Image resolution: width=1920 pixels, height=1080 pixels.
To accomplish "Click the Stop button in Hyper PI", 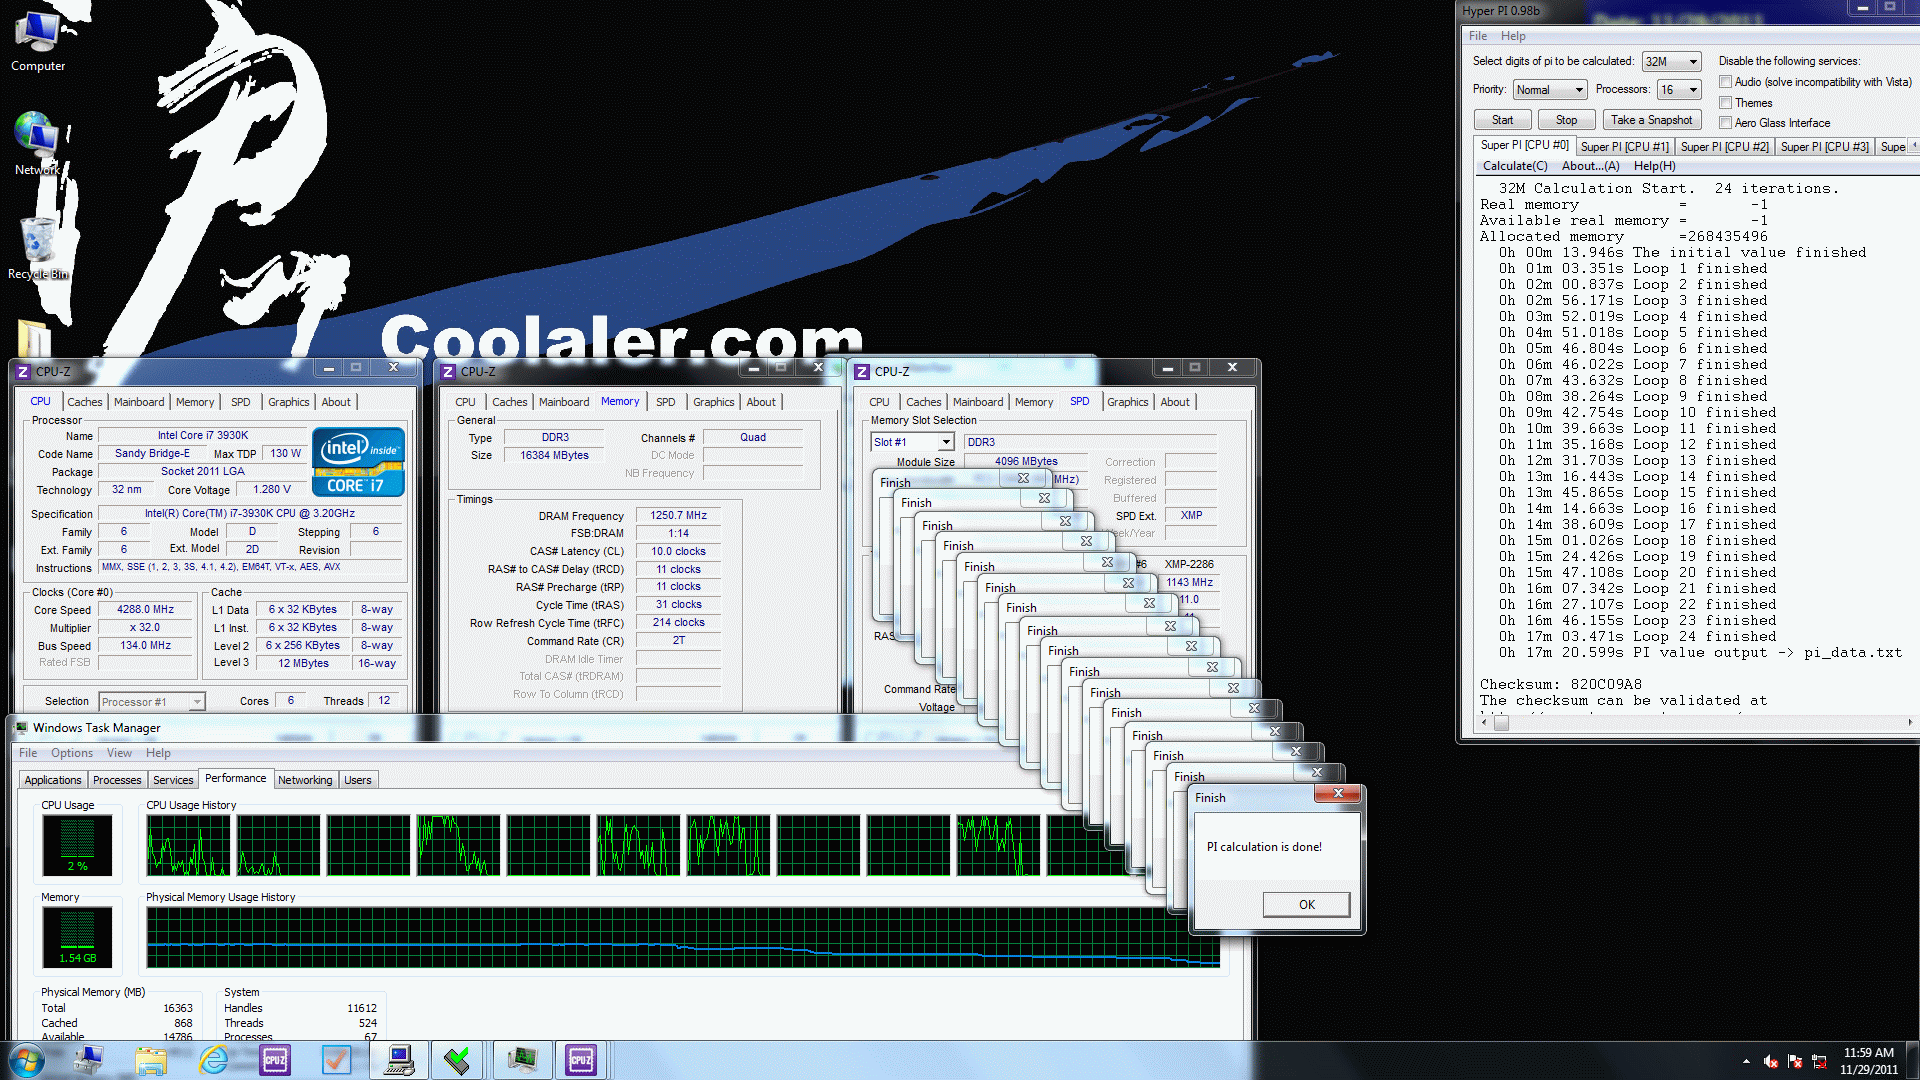I will point(1566,120).
